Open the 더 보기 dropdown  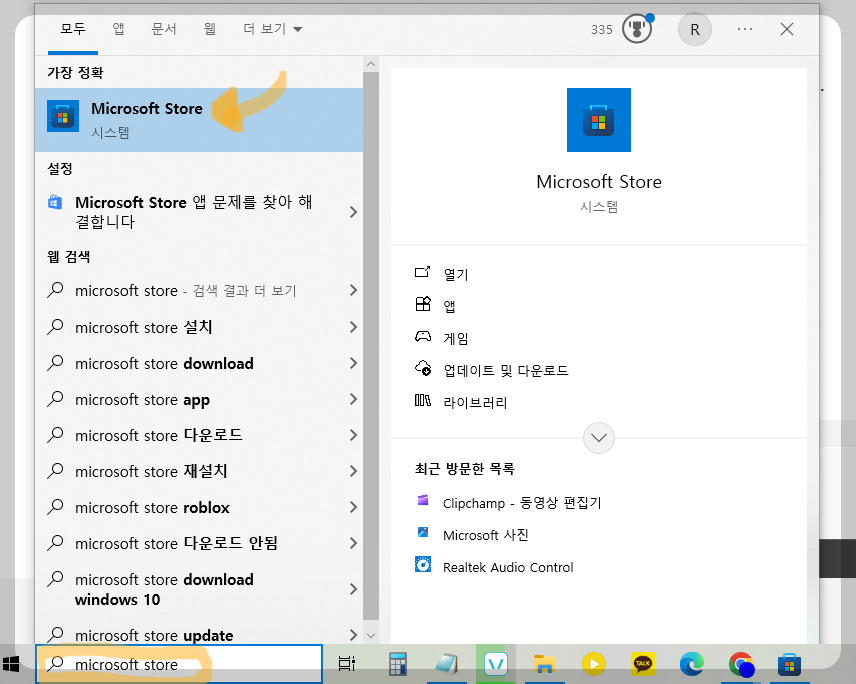pyautogui.click(x=272, y=29)
